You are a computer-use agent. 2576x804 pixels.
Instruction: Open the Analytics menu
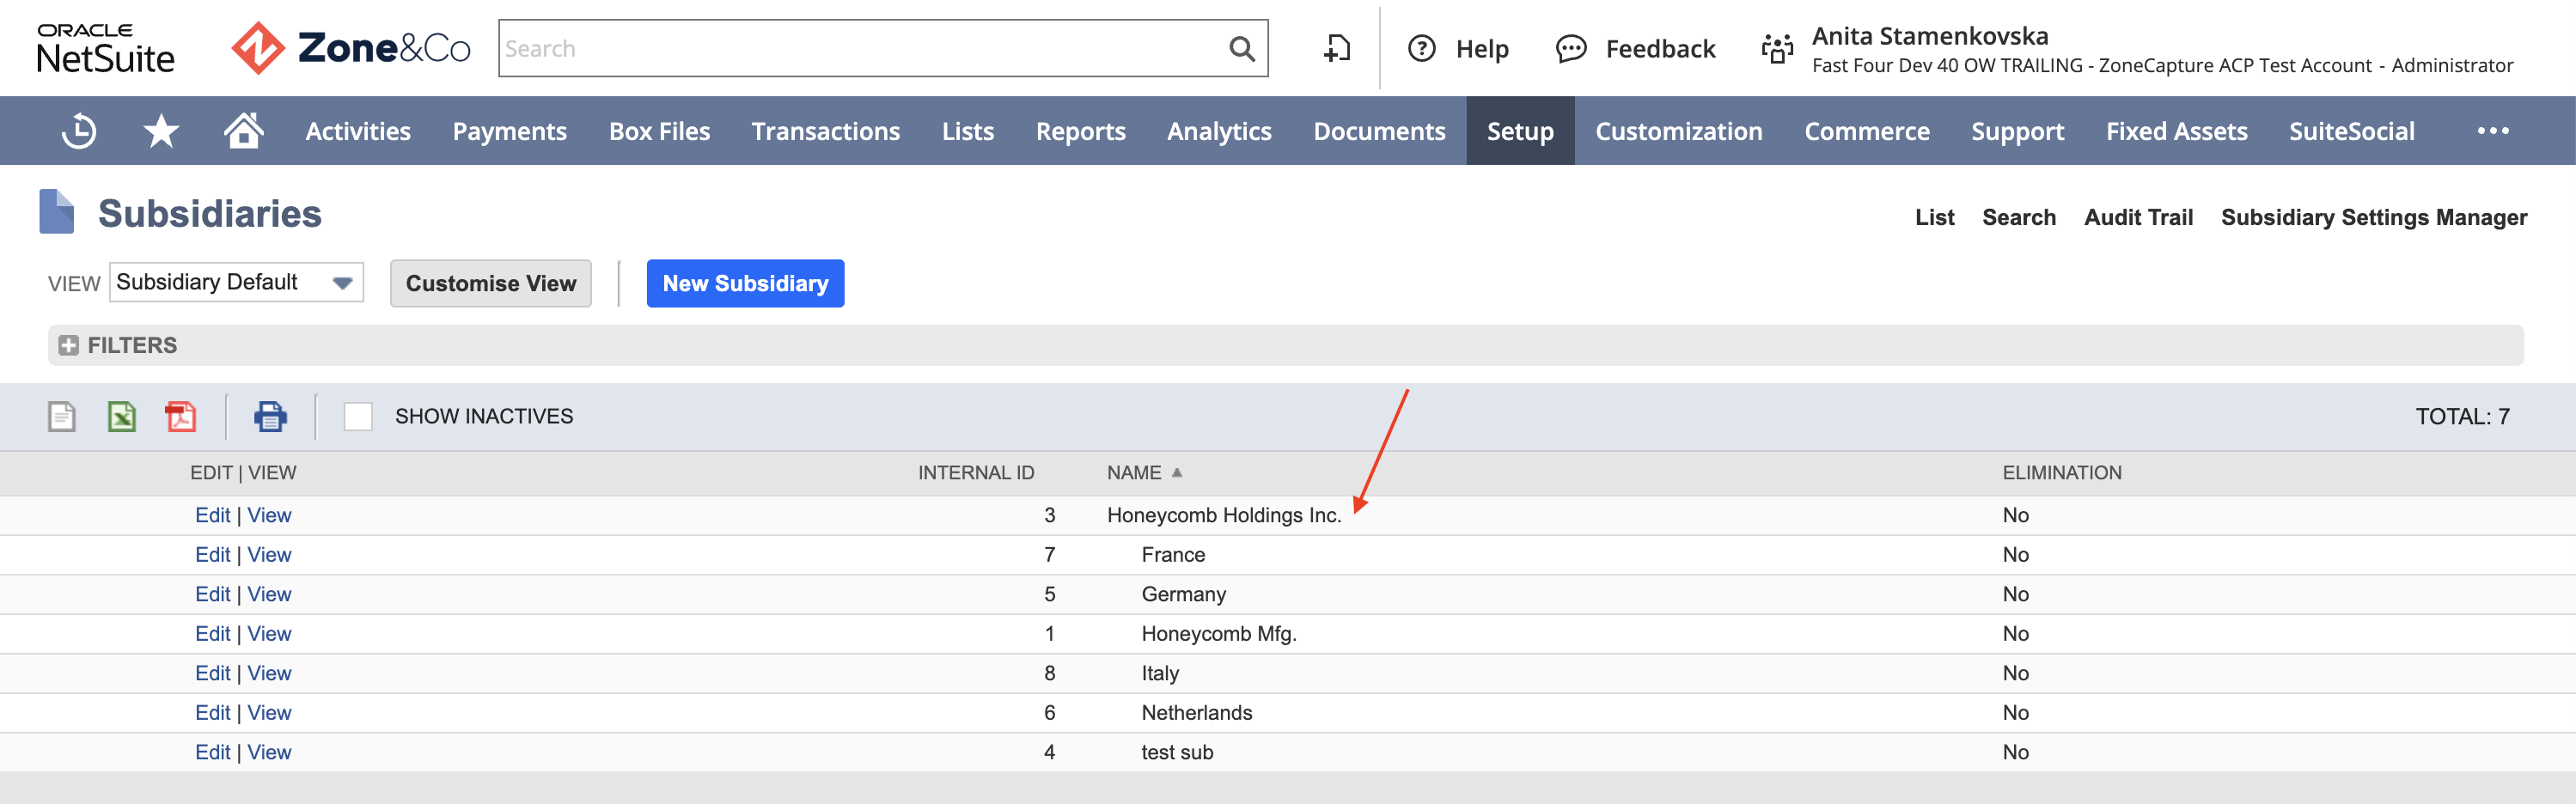tap(1220, 131)
